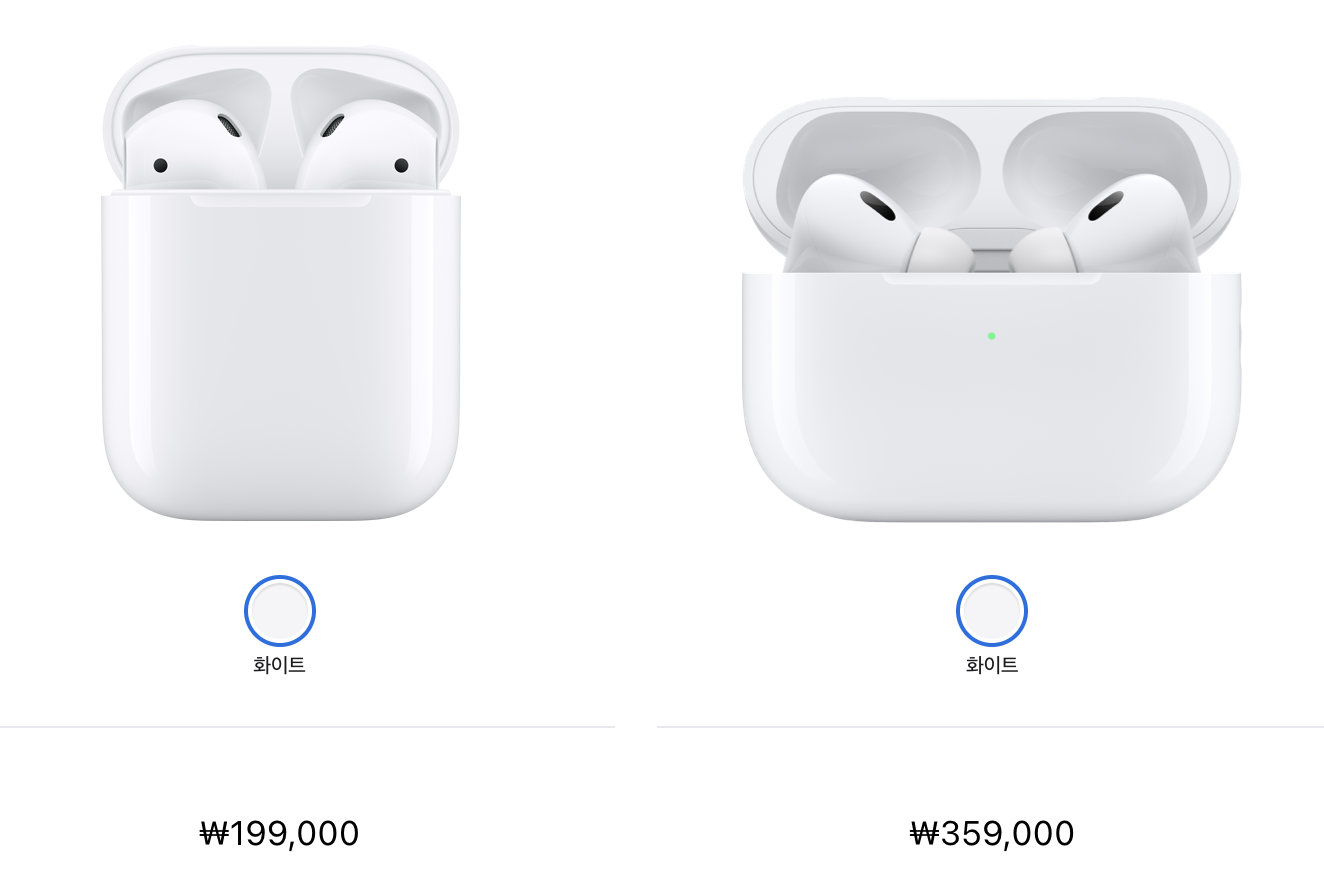This screenshot has height=880, width=1324.
Task: Select the white swatch under ₩199,000 AirPods
Action: (280, 610)
